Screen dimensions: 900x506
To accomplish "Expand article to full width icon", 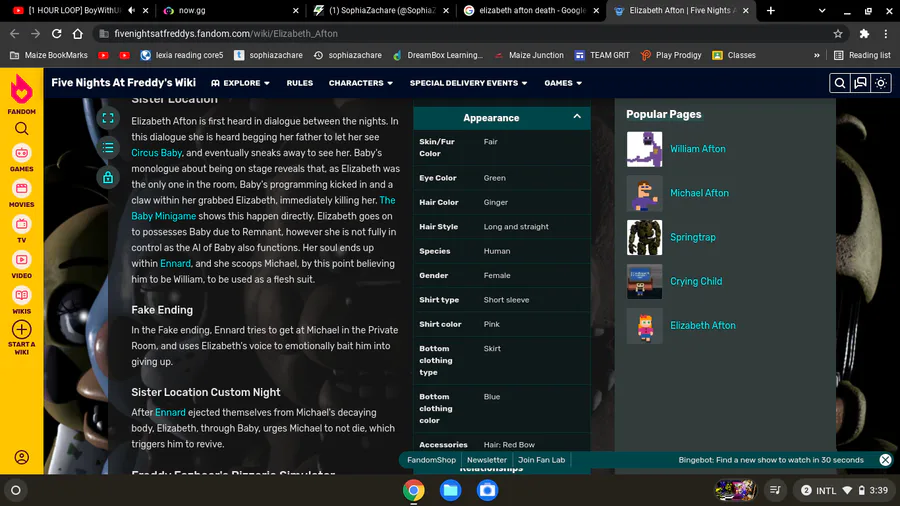I will tap(108, 118).
